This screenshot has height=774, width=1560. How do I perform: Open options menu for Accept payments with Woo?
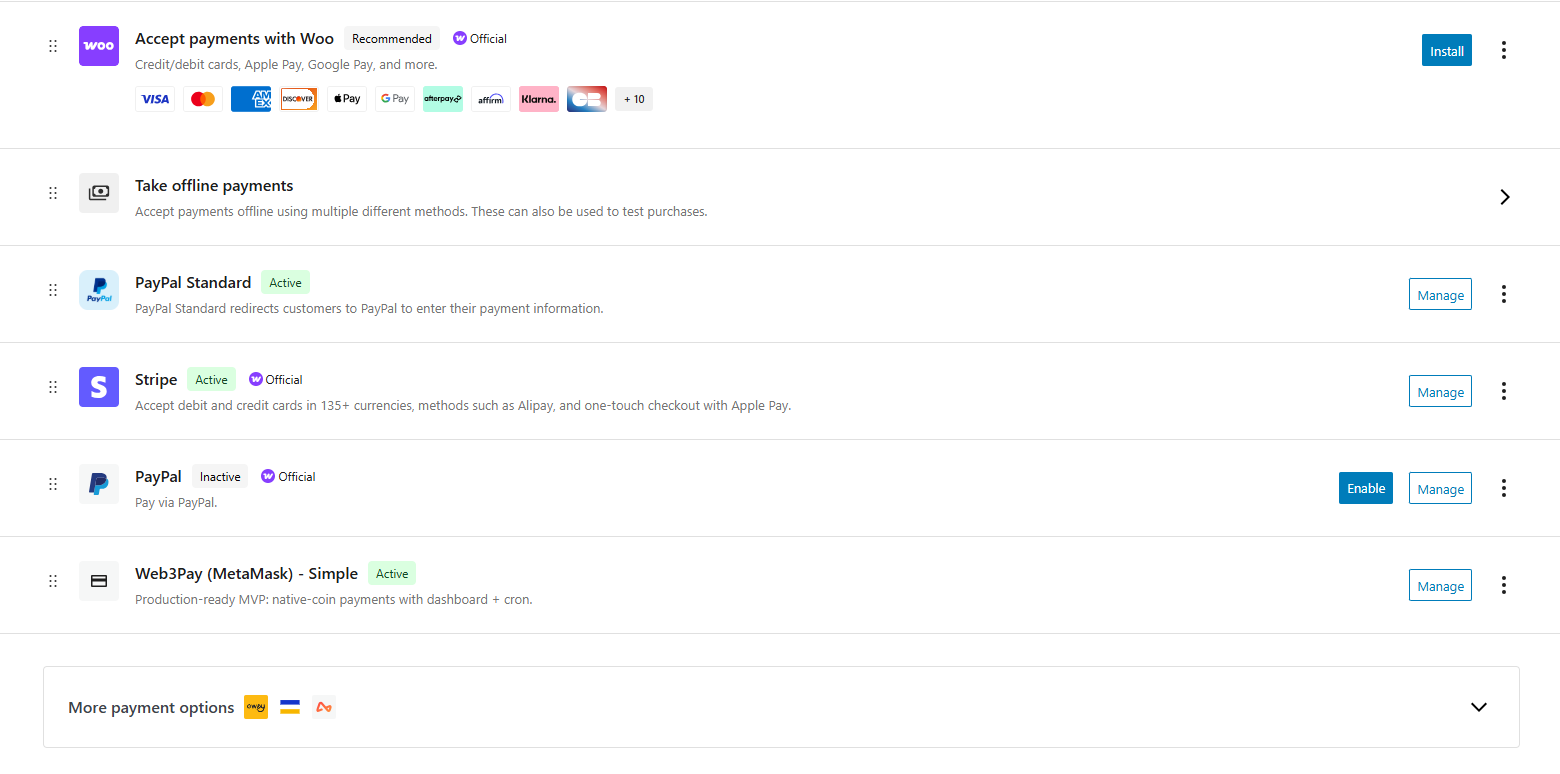click(1504, 50)
